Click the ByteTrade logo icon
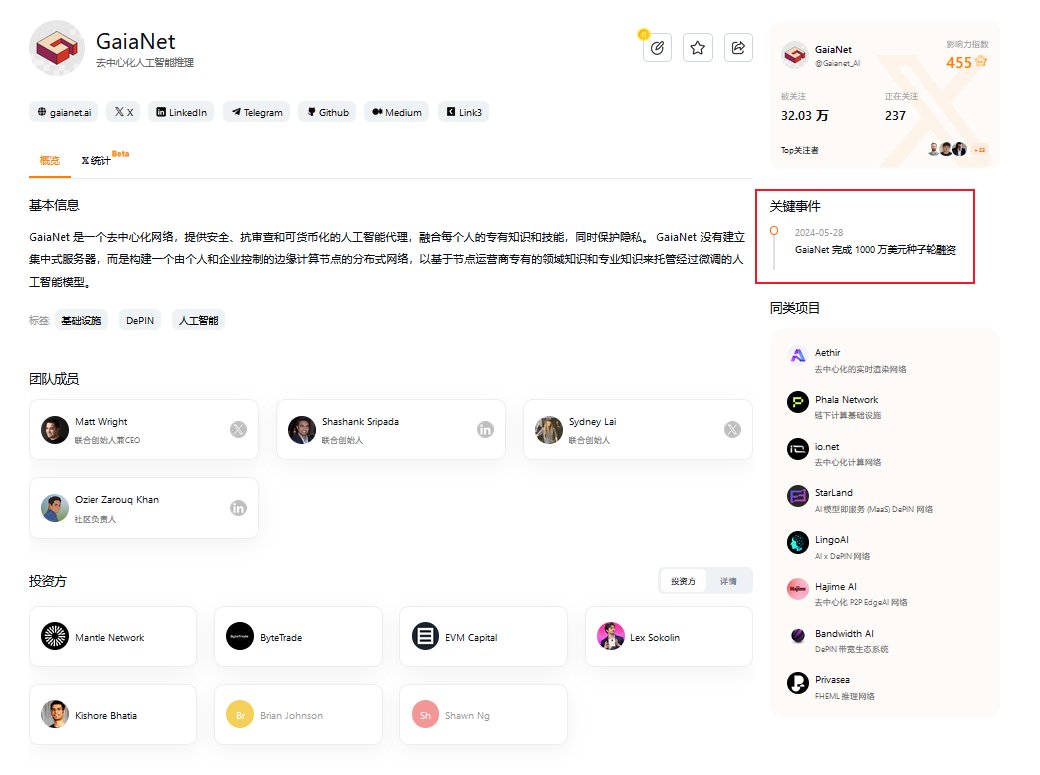Viewport: 1040px width, 775px height. click(x=240, y=636)
